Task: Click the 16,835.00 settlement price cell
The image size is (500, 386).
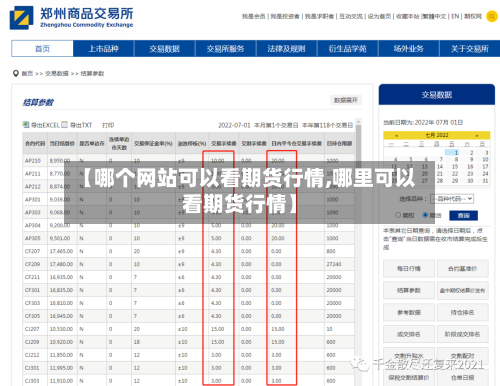Action: [61, 290]
